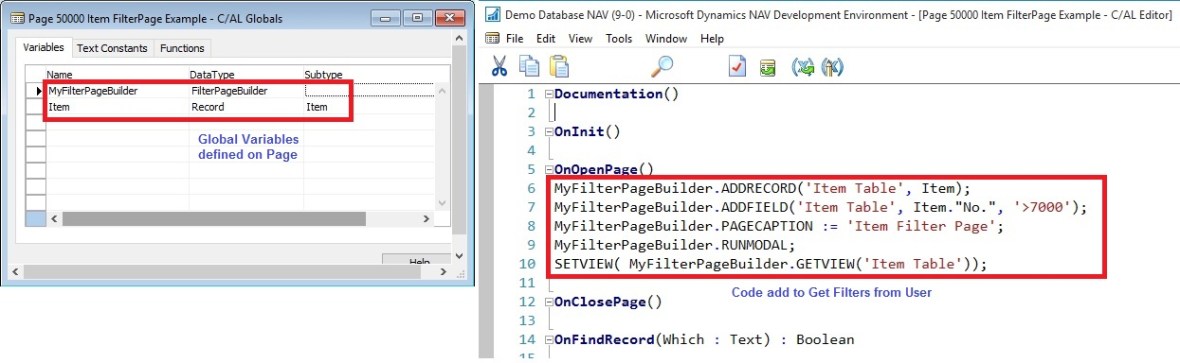The width and height of the screenshot is (1180, 363).
Task: Click the compile check-mark document icon
Action: [x=738, y=67]
